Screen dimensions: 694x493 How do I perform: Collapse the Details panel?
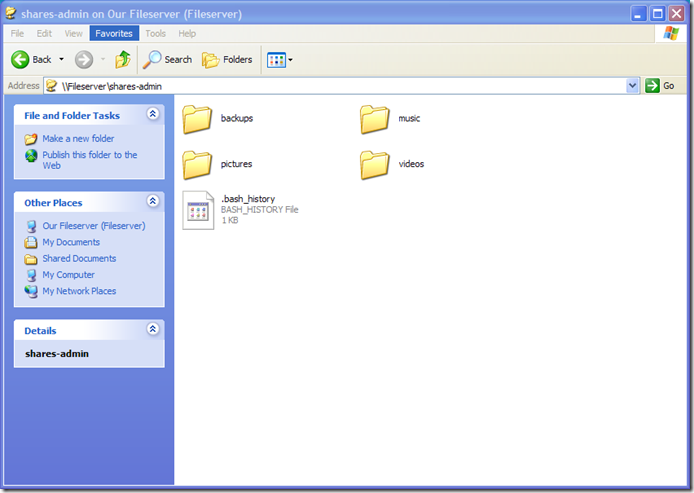point(153,329)
